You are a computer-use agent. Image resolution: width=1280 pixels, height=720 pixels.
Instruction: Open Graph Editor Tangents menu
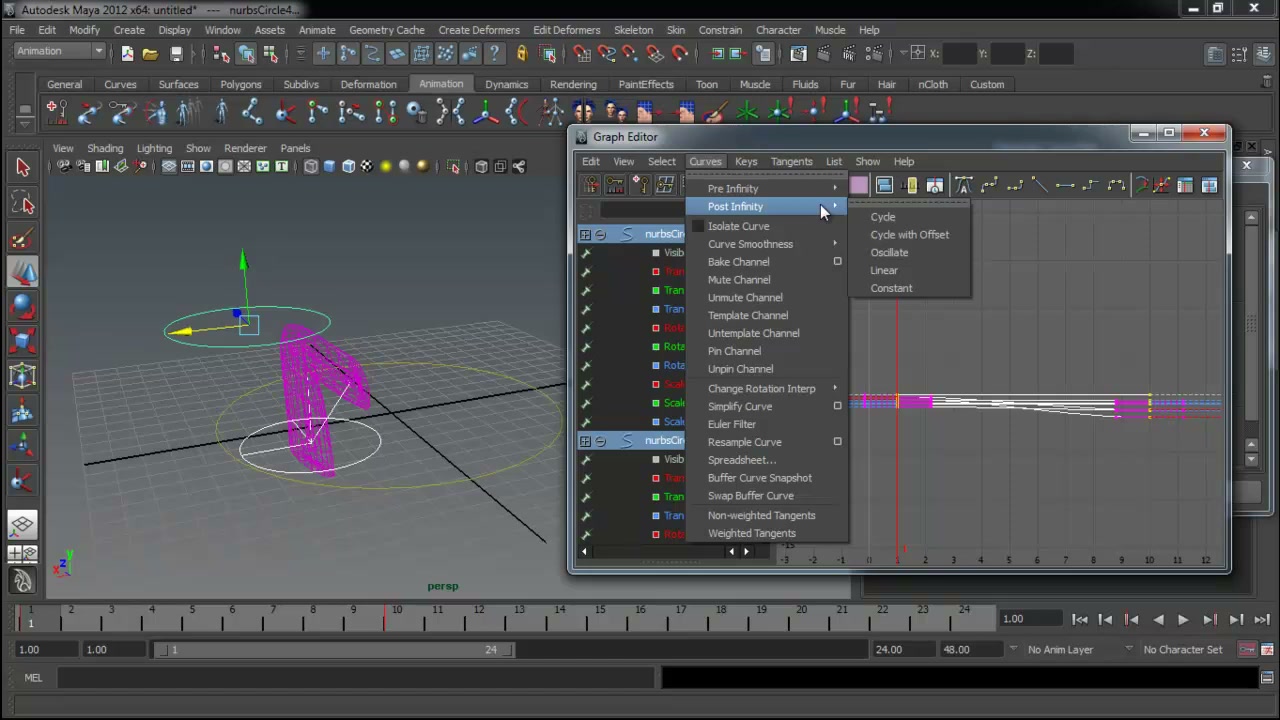click(x=791, y=162)
